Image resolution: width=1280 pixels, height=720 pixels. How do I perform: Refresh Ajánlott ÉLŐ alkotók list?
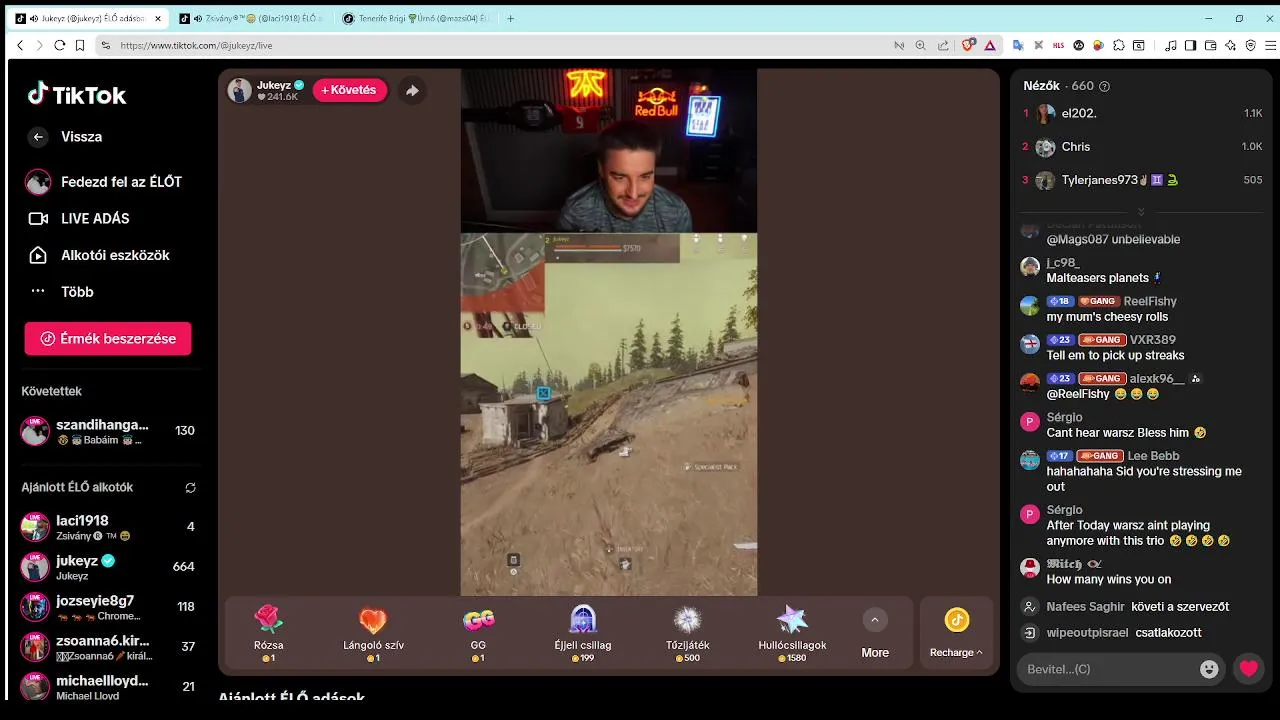(x=190, y=488)
